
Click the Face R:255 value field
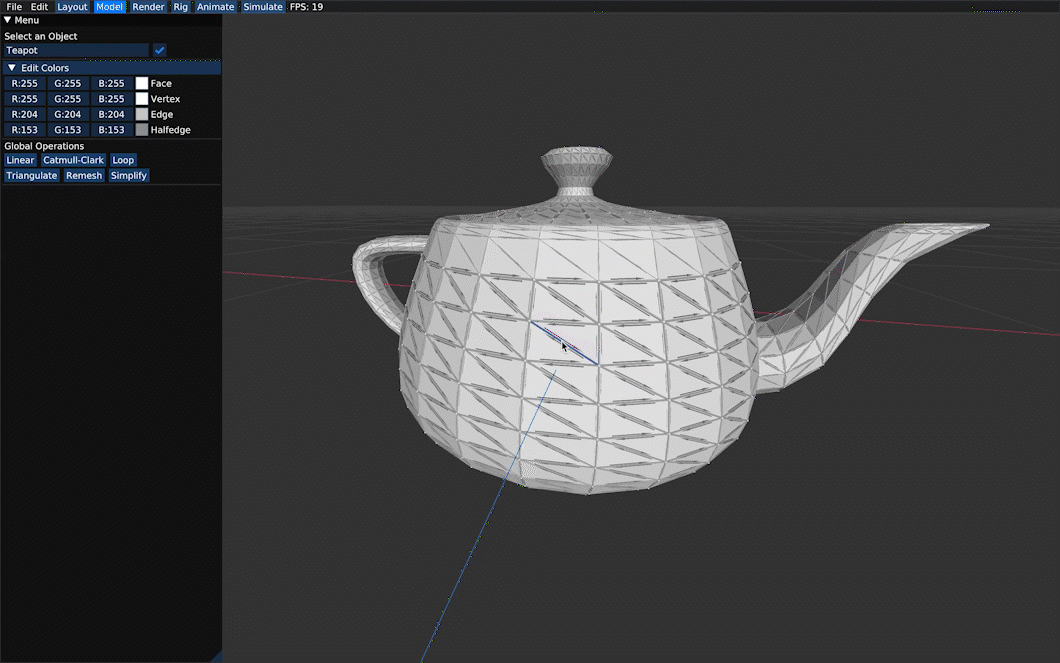coord(24,83)
